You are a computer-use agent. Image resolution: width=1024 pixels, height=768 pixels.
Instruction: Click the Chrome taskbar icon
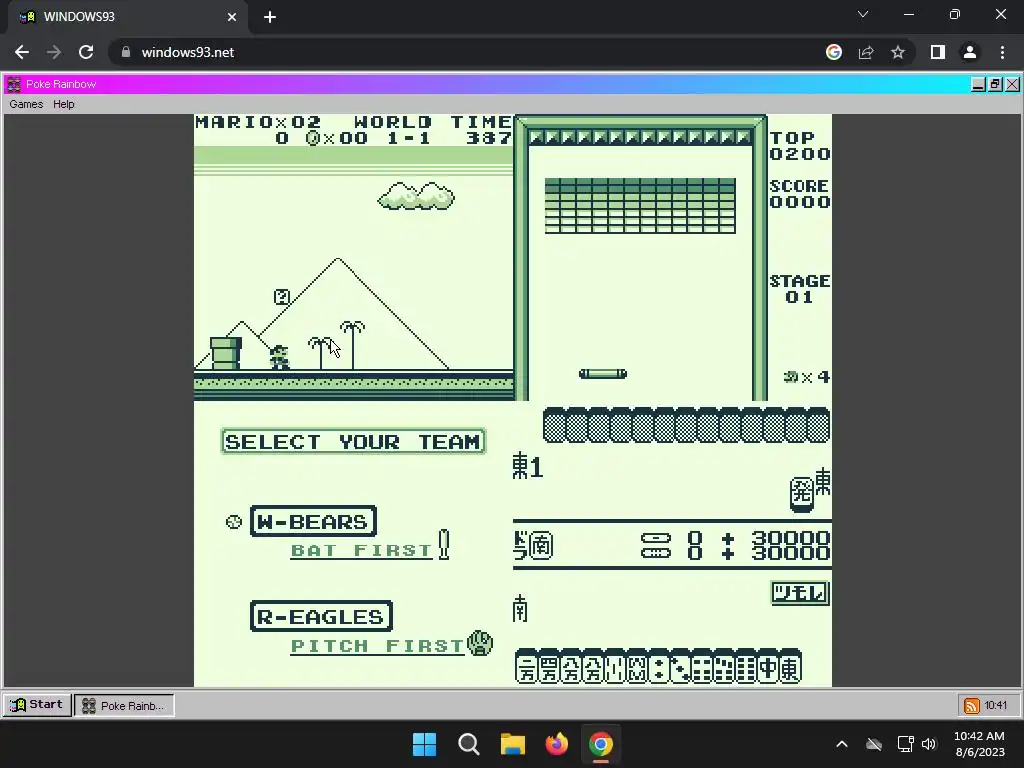[x=601, y=744]
